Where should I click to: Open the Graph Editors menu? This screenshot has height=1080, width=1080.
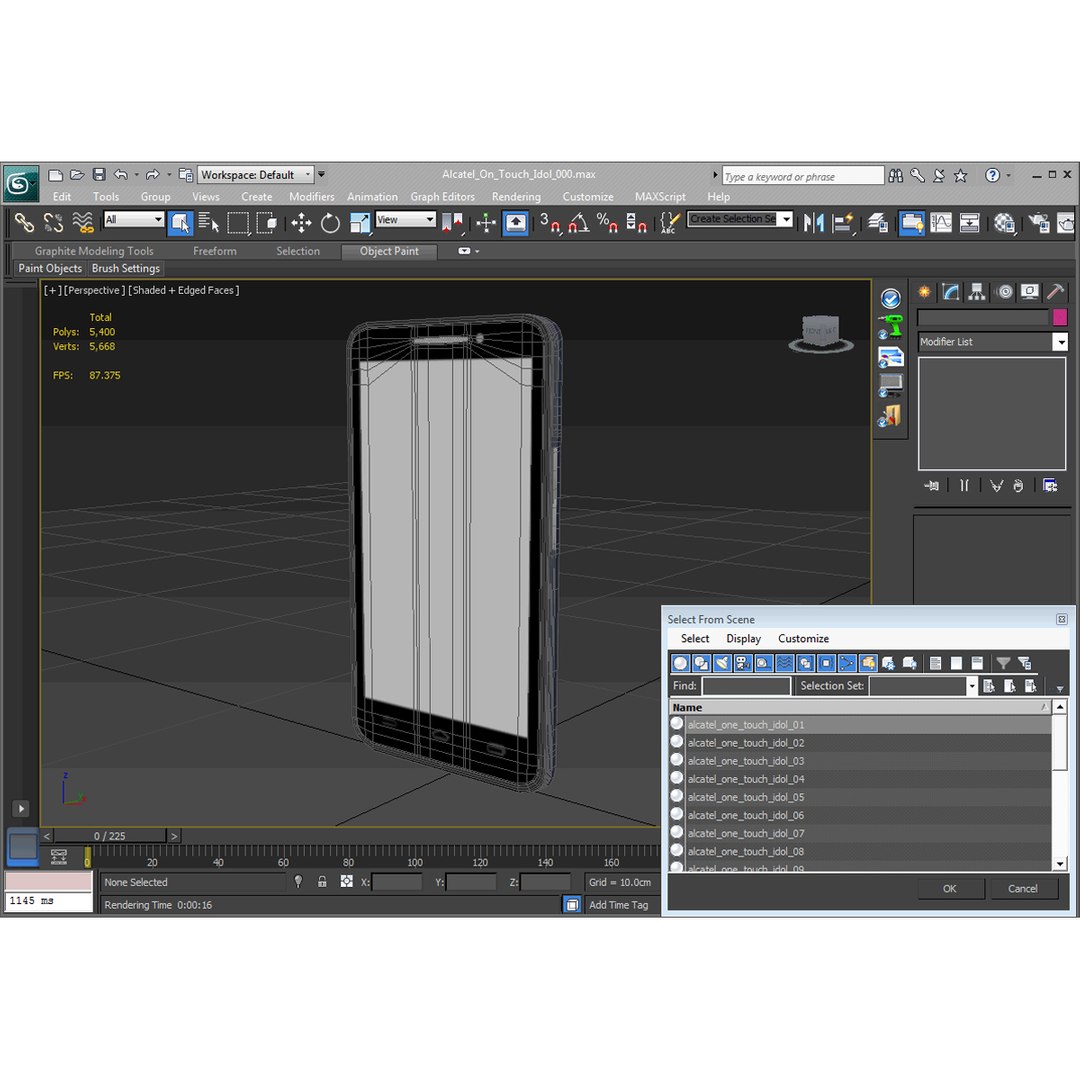pos(442,197)
